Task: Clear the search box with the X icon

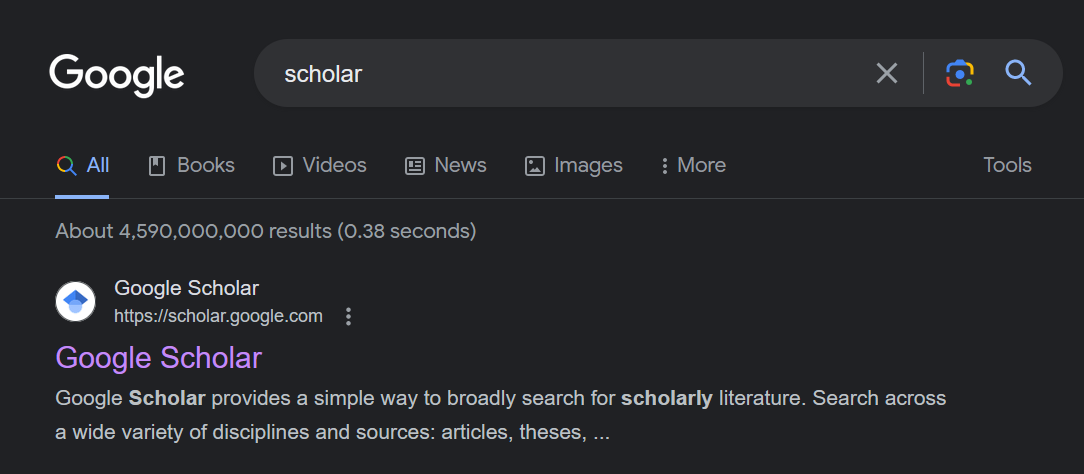Action: click(x=887, y=73)
